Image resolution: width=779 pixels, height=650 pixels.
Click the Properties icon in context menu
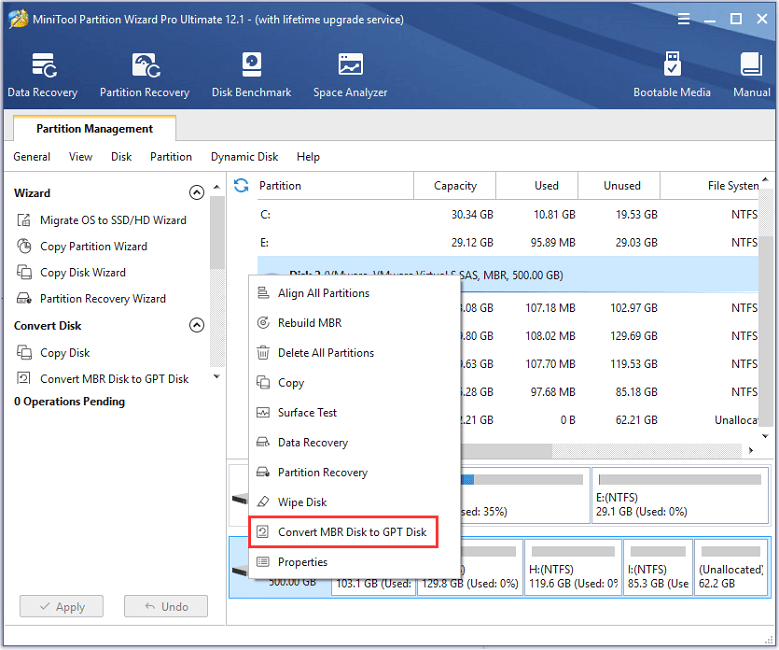tap(263, 562)
